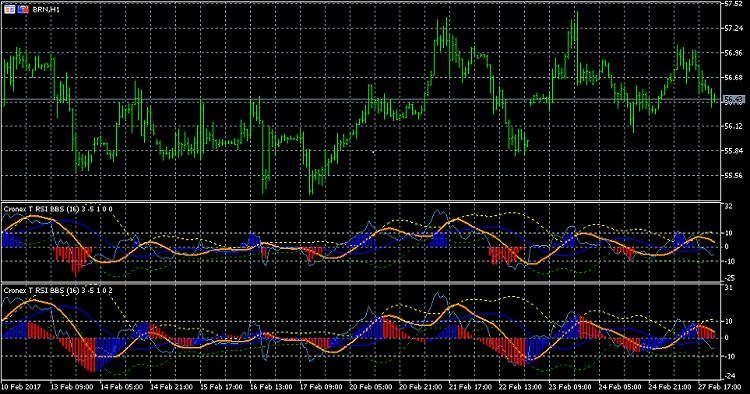
Task: Click the horizontal bid price line on chart
Action: point(361,99)
